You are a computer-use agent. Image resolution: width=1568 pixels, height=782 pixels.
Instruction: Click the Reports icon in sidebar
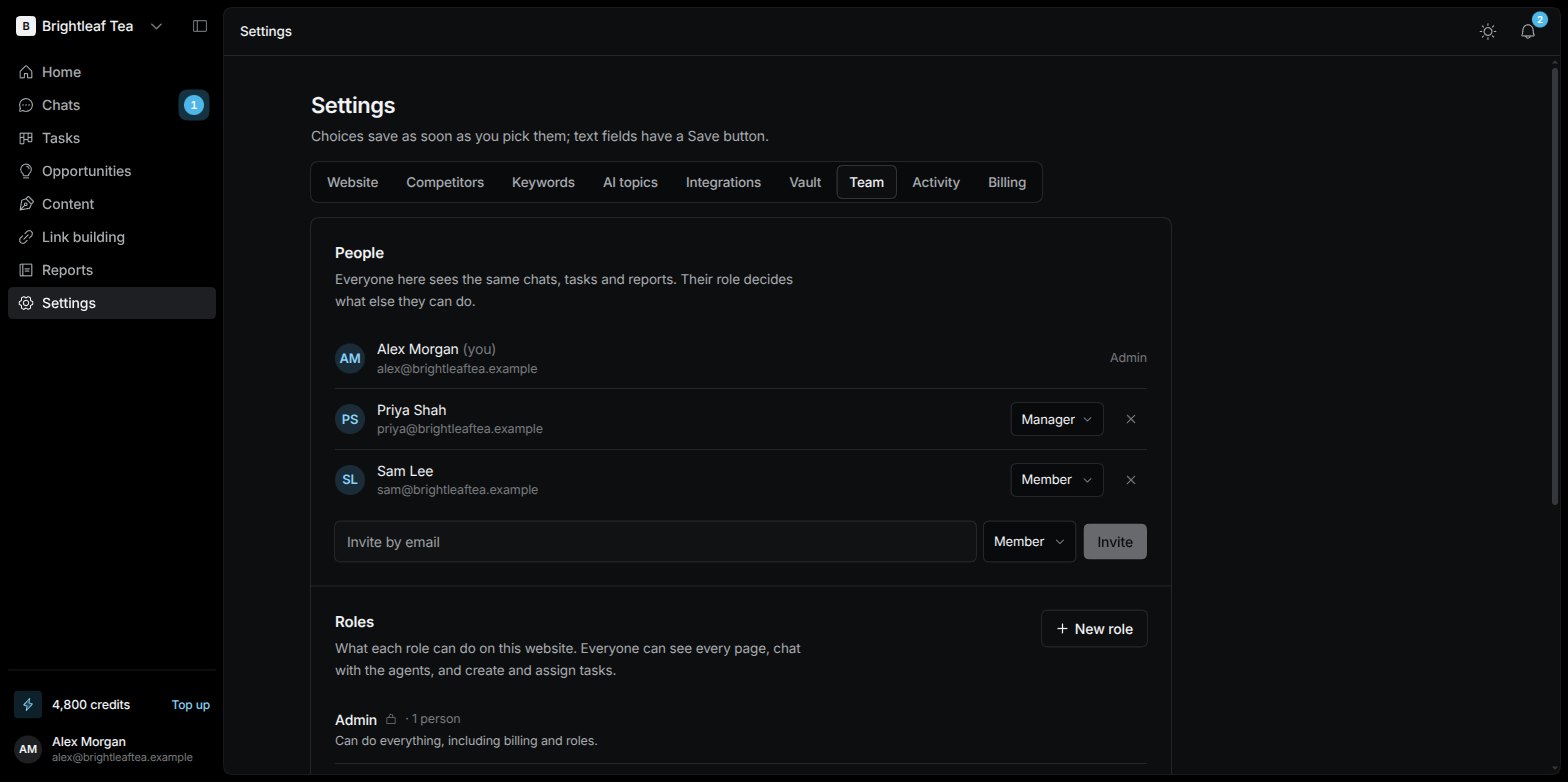click(x=26, y=270)
